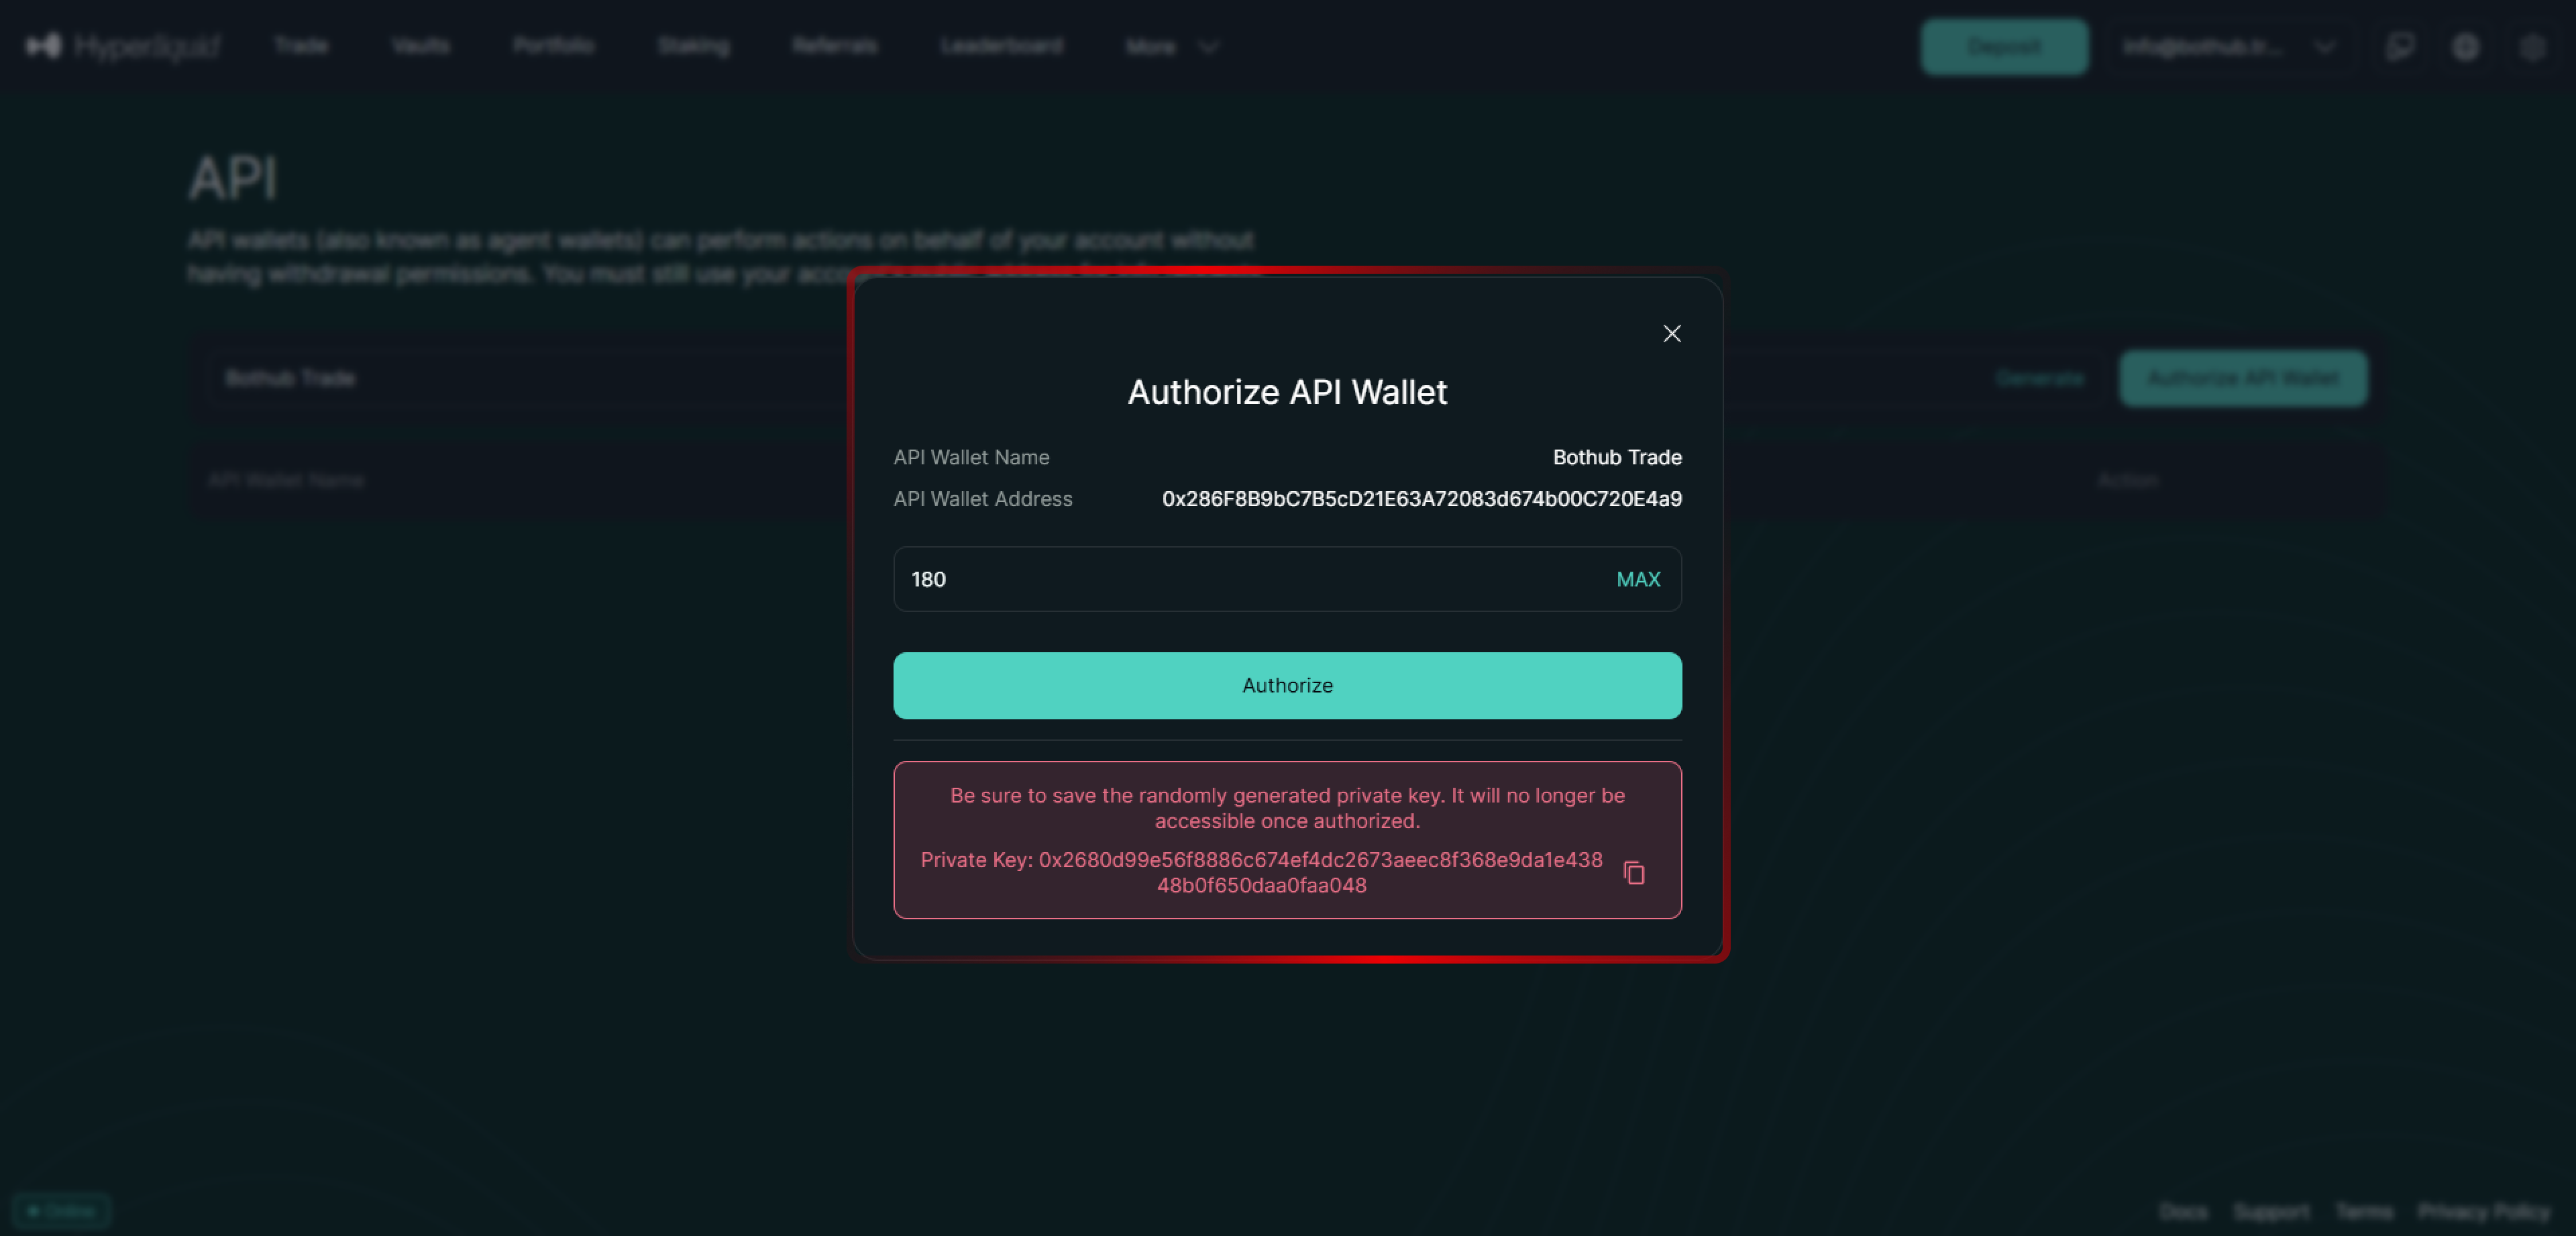Open the Staking menu item
Screen dimensions: 2576x1236
(693, 46)
